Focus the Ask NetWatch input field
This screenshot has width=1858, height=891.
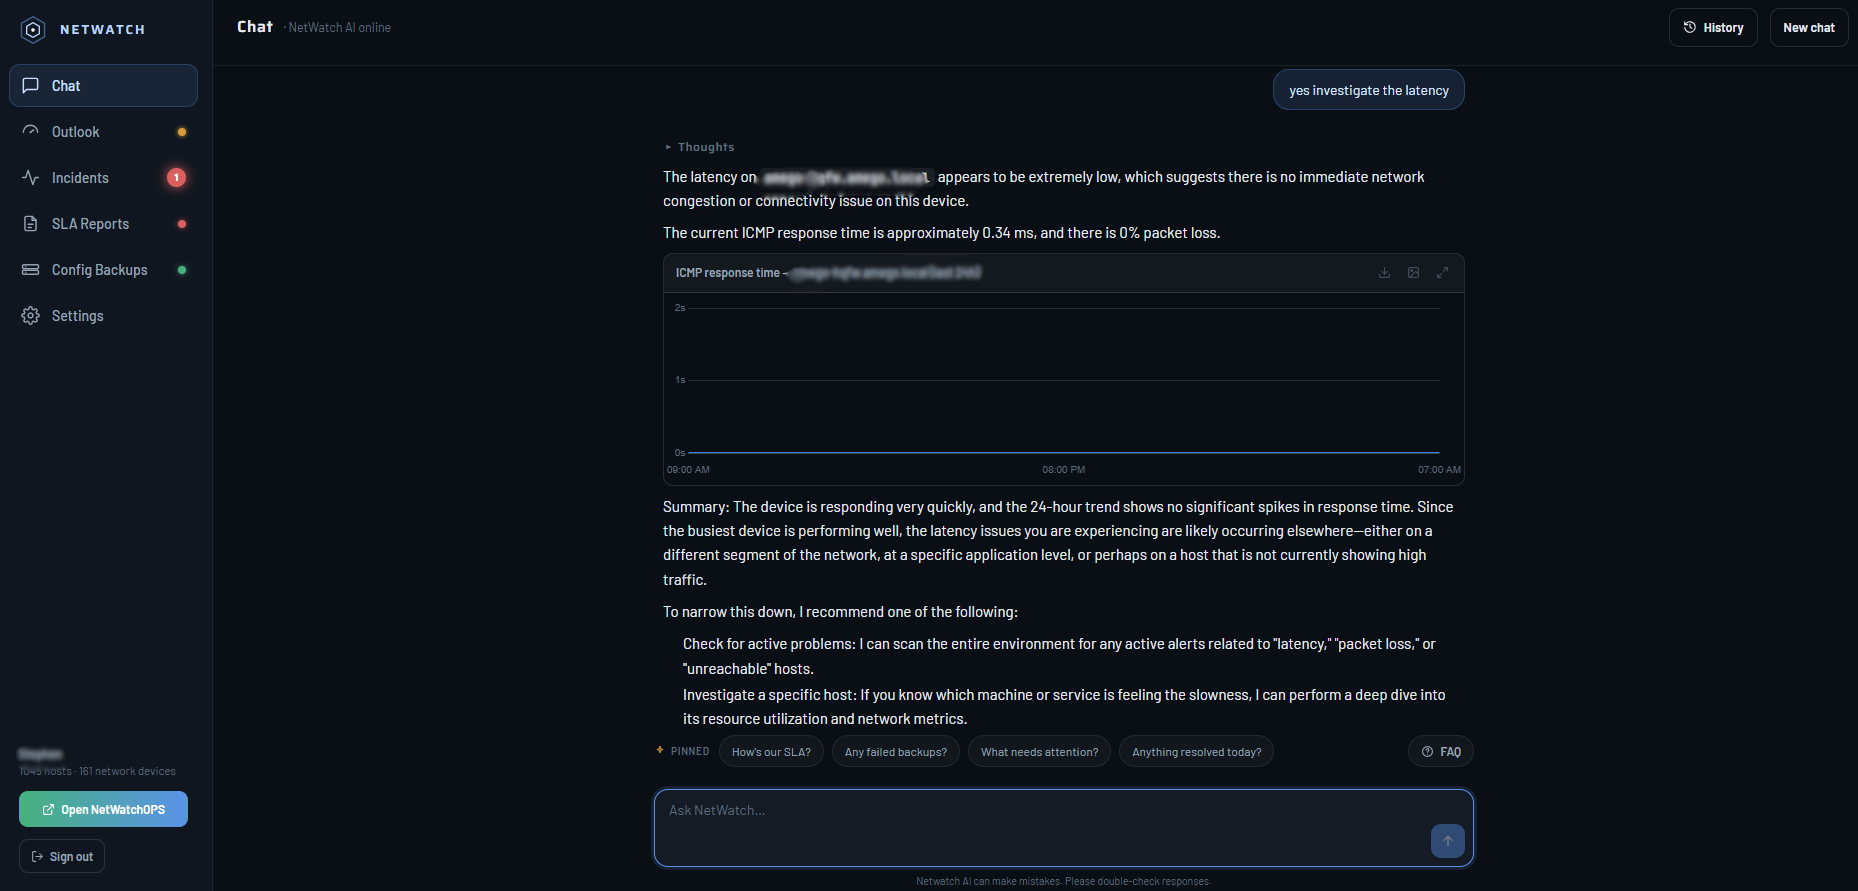pyautogui.click(x=1041, y=827)
